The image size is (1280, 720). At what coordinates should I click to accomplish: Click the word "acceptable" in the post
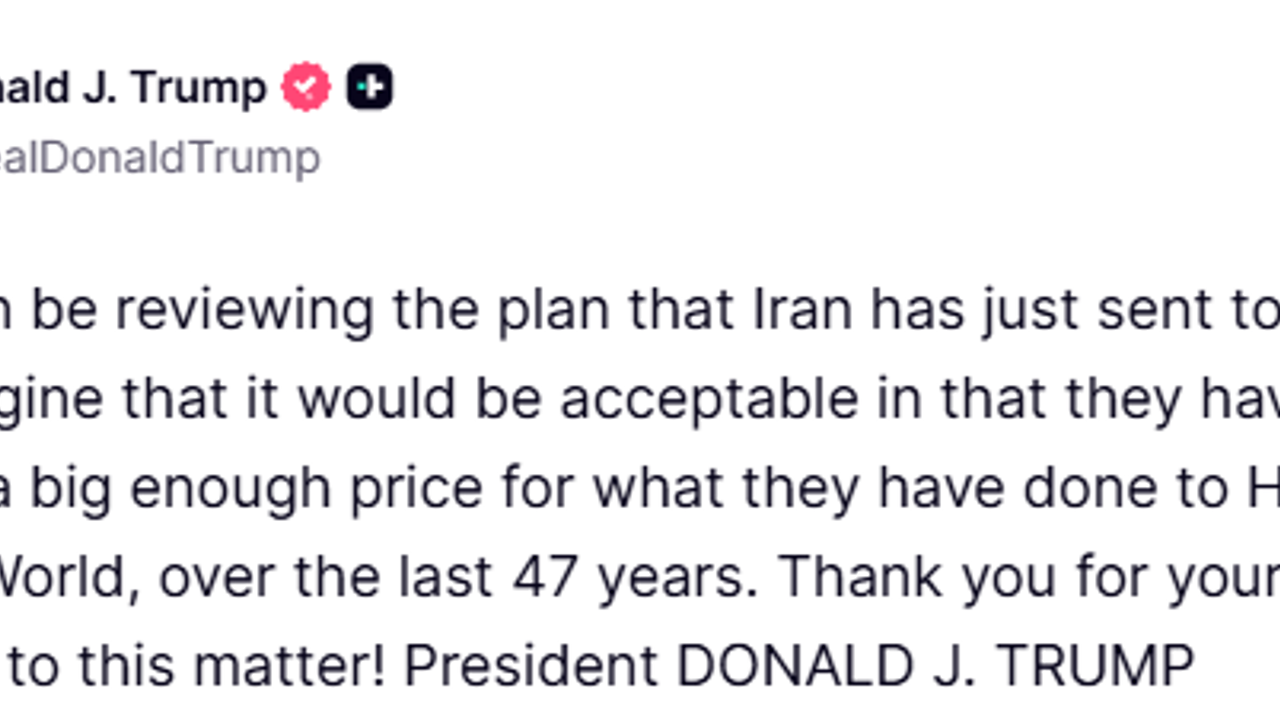point(709,400)
